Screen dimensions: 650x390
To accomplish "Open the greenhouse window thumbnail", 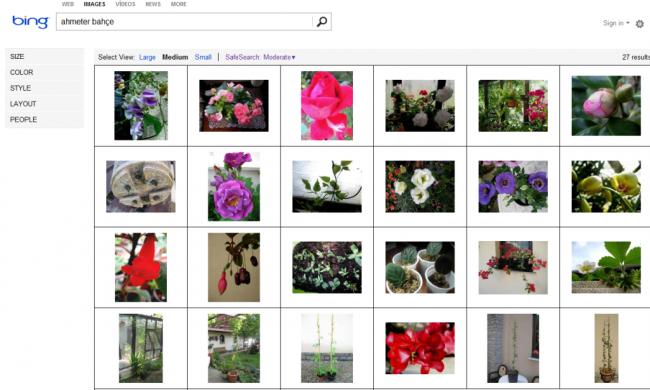I will [x=141, y=348].
